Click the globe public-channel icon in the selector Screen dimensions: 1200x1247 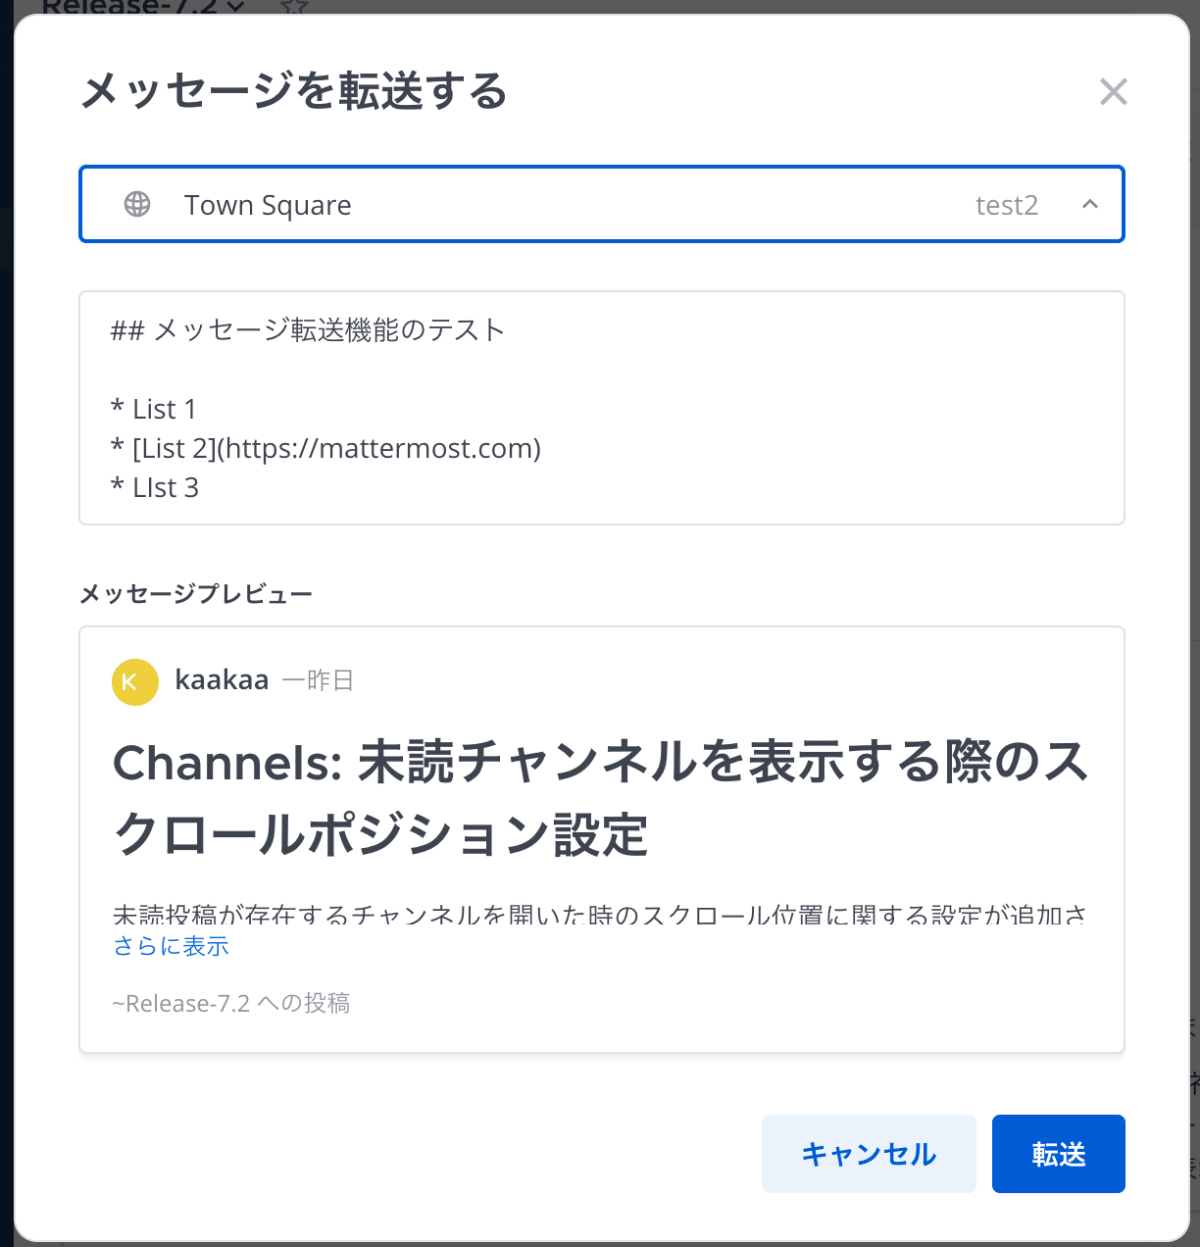[x=137, y=204]
